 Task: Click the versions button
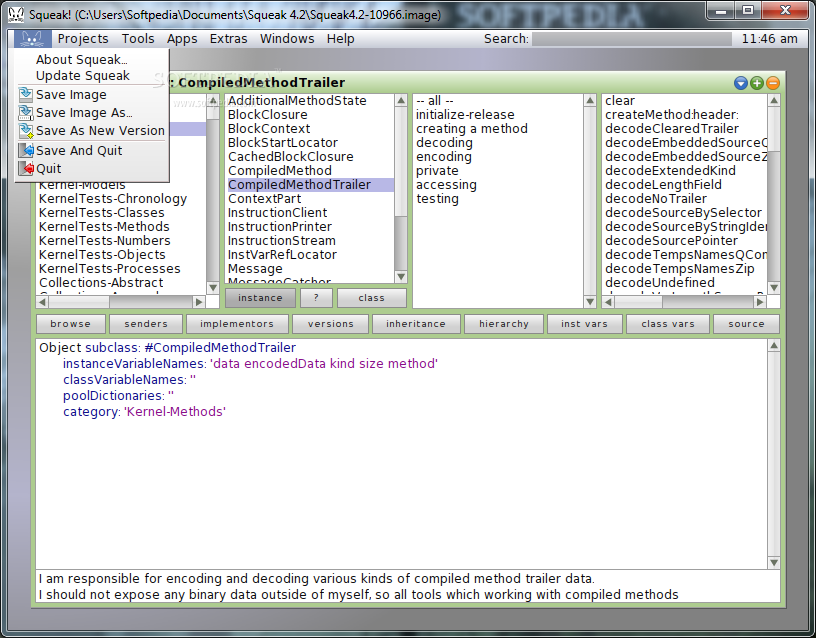(x=330, y=324)
